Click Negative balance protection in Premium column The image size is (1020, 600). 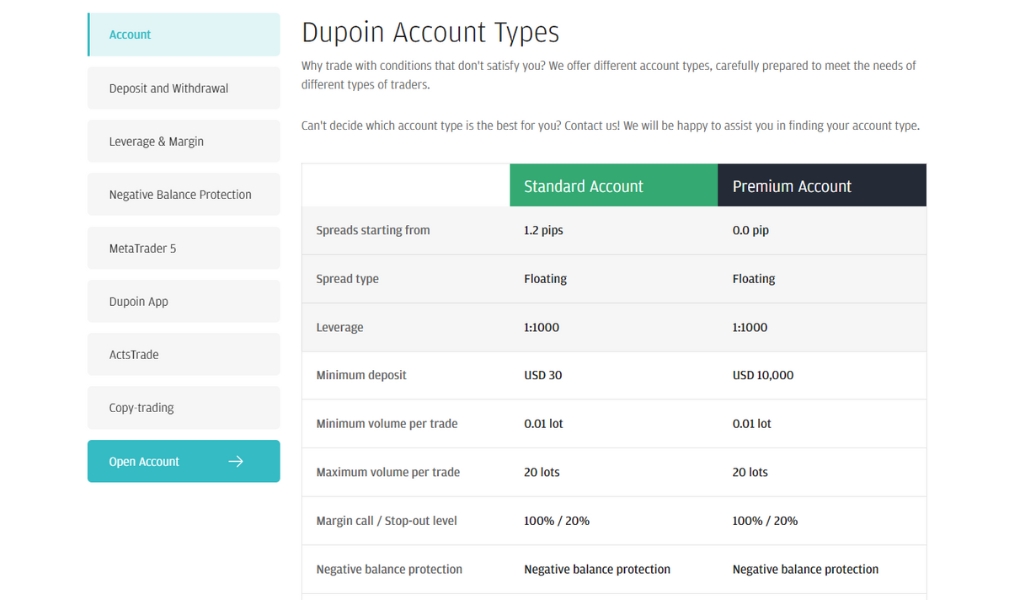pos(805,569)
